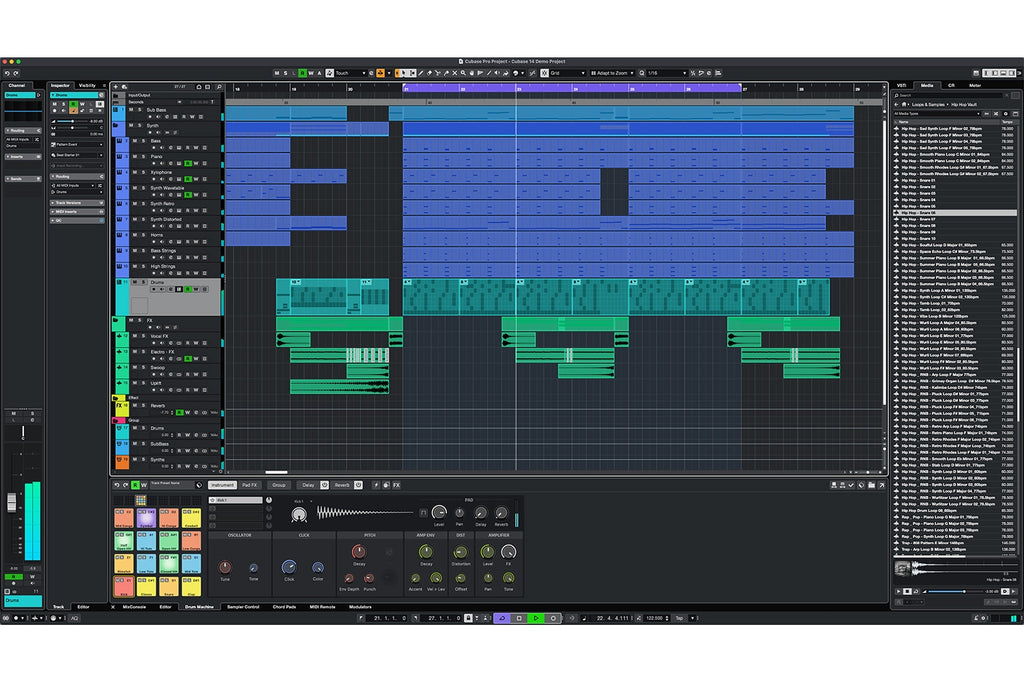Open the Sampler Control tab
This screenshot has height=683, width=1024.
(x=243, y=607)
